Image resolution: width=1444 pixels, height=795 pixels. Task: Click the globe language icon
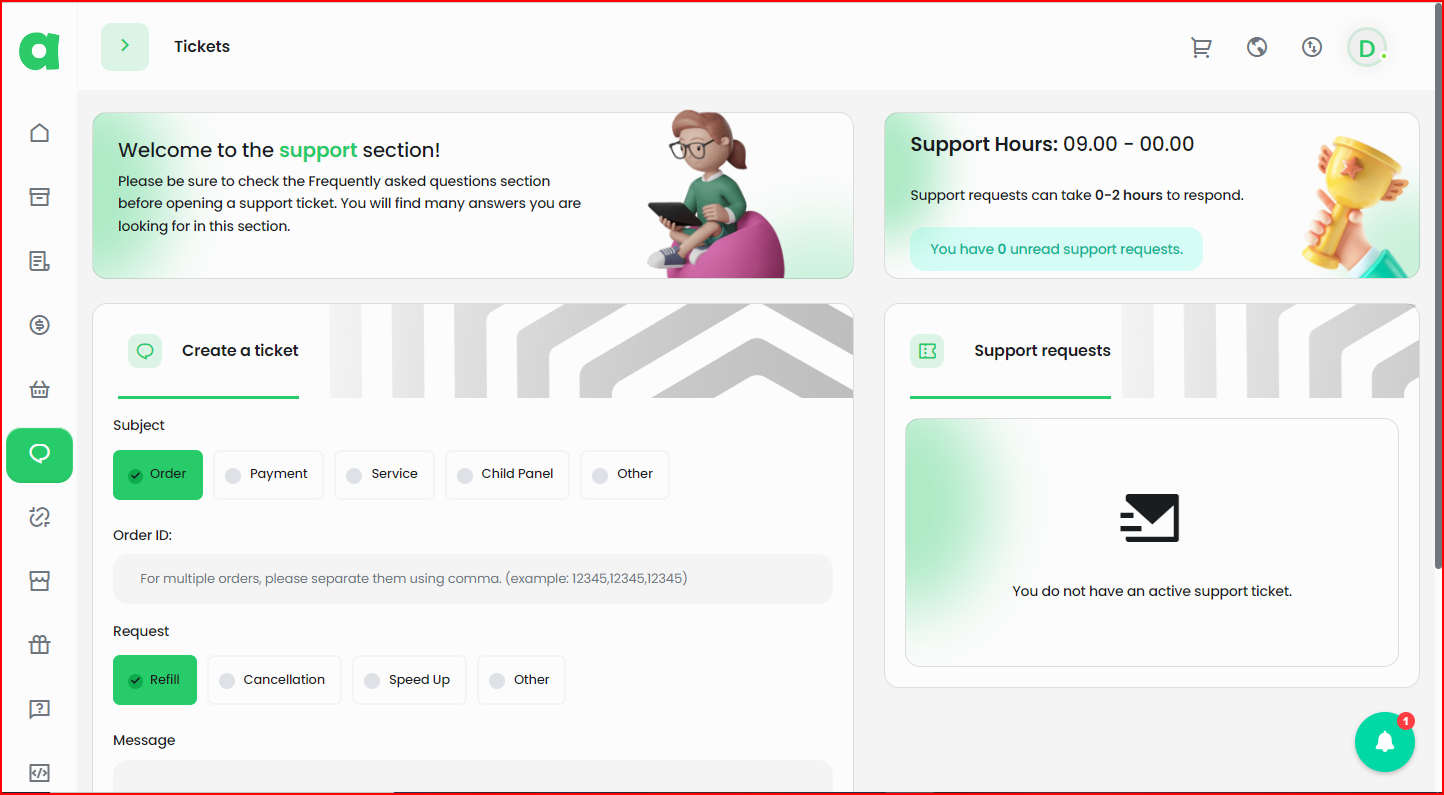1257,47
